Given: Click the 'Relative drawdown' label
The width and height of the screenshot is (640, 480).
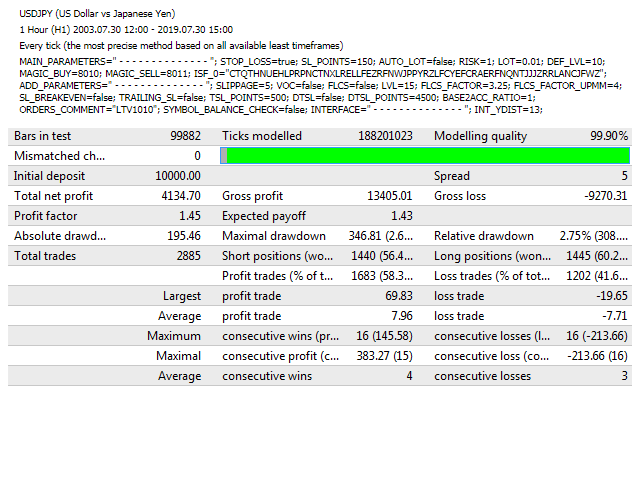Looking at the screenshot, I should click(x=484, y=236).
